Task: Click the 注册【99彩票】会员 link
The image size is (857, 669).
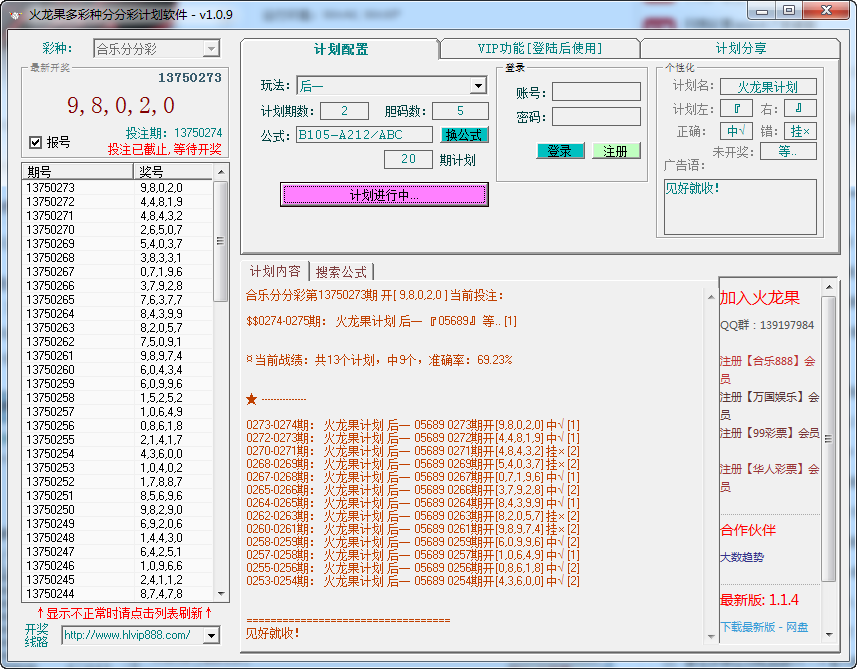Action: point(769,433)
